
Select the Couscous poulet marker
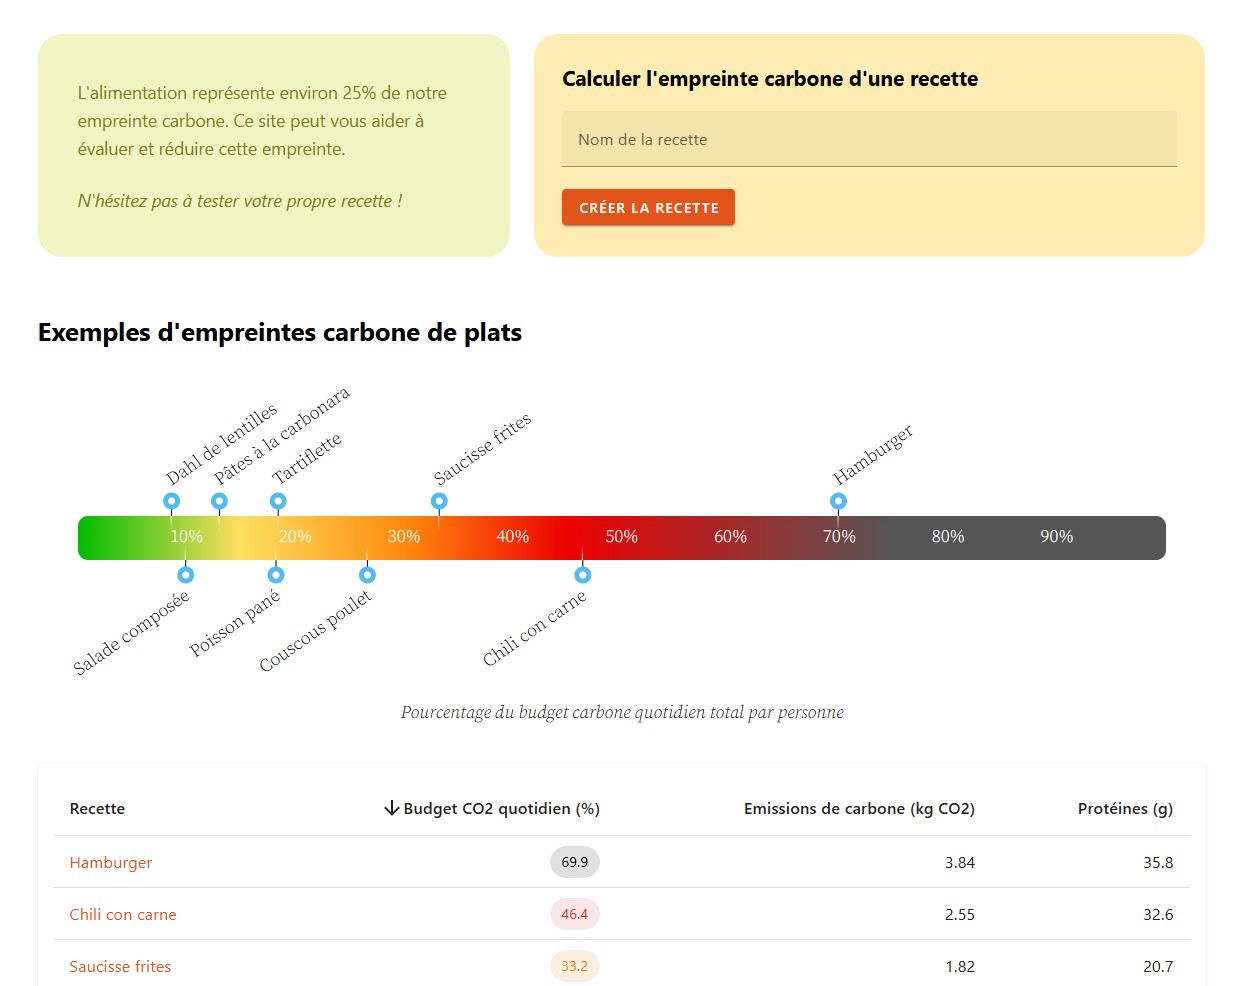[367, 575]
